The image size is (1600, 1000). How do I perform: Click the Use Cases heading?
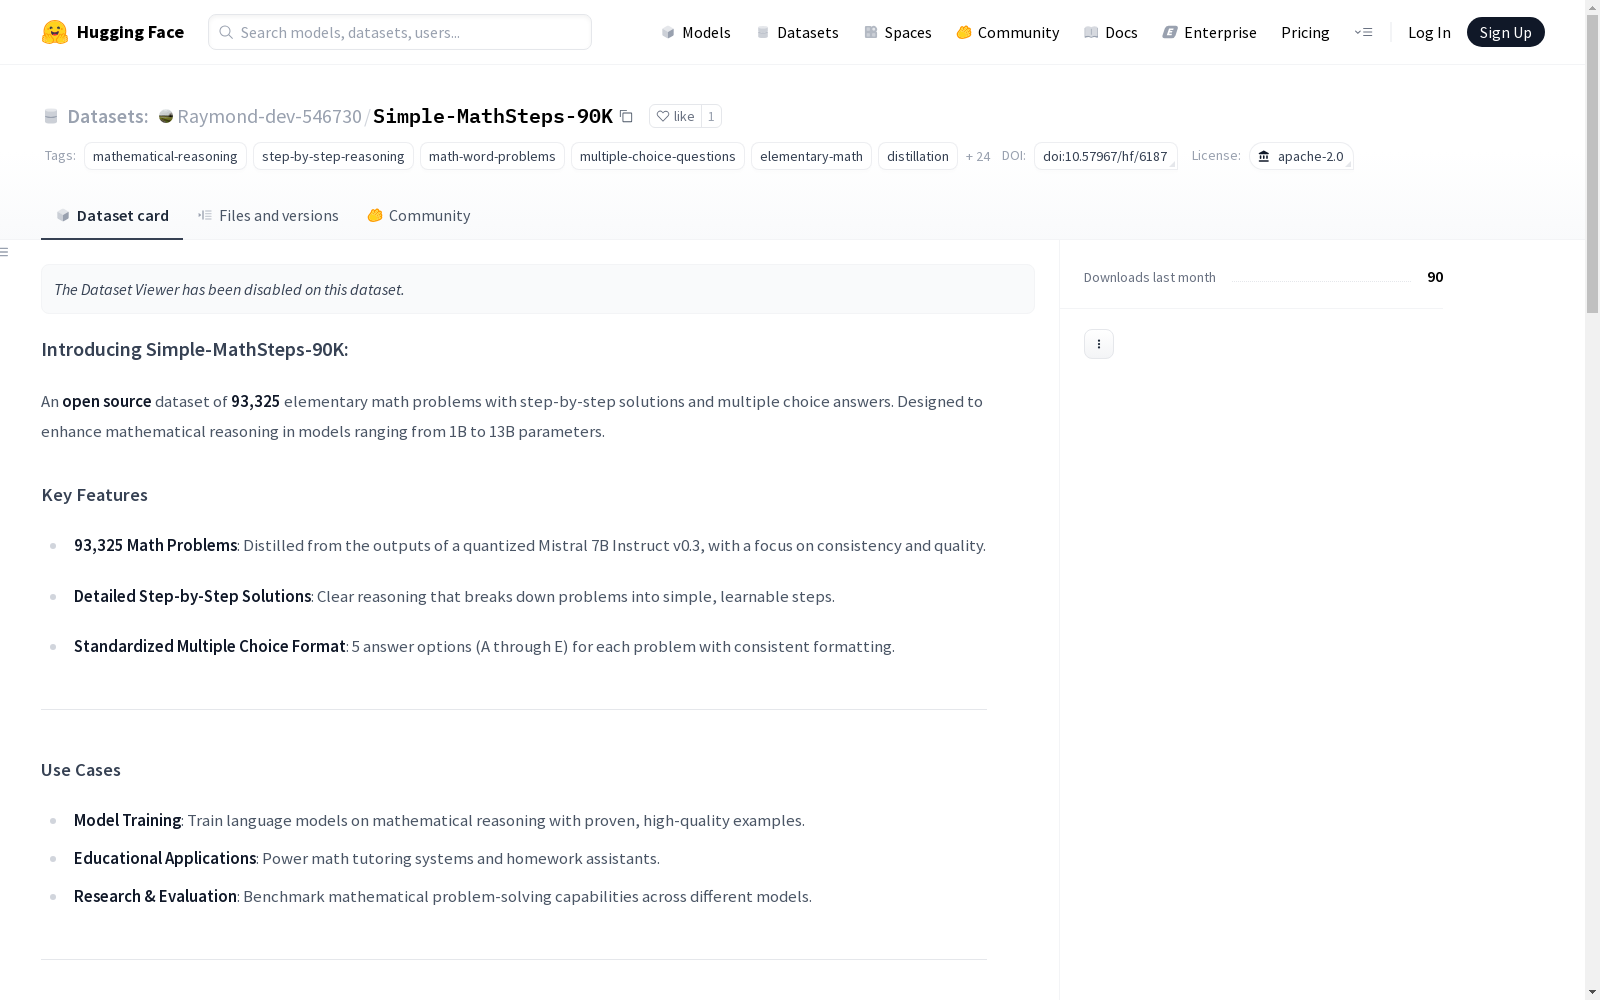(x=81, y=770)
